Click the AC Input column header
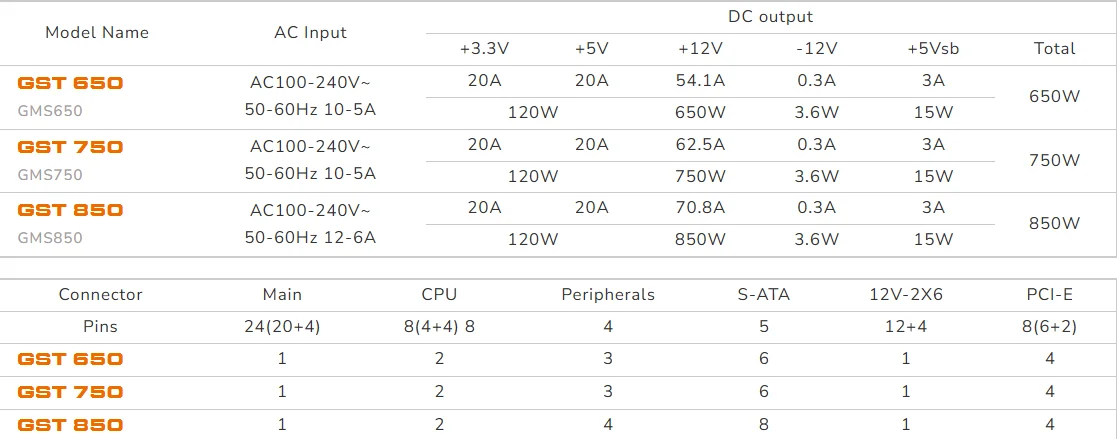Viewport: 1117px width, 439px height. (310, 32)
